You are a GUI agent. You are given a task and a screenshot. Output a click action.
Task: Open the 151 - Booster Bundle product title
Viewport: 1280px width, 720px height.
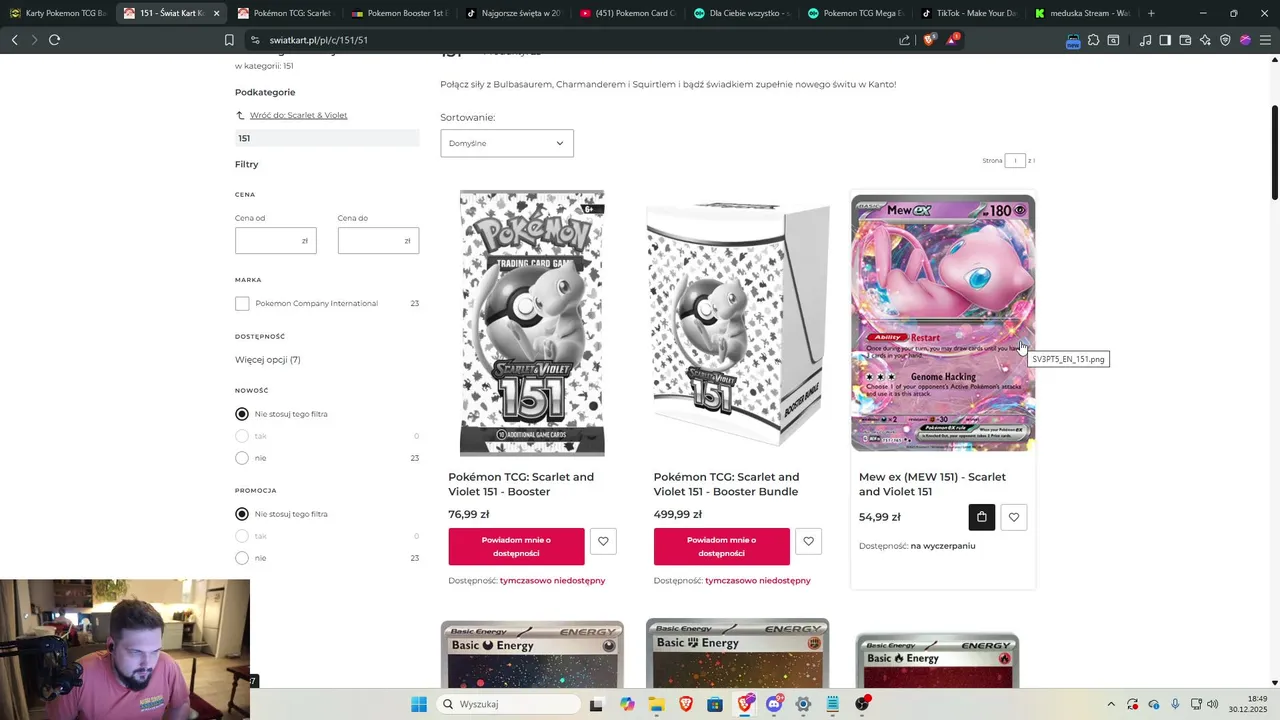click(x=726, y=484)
